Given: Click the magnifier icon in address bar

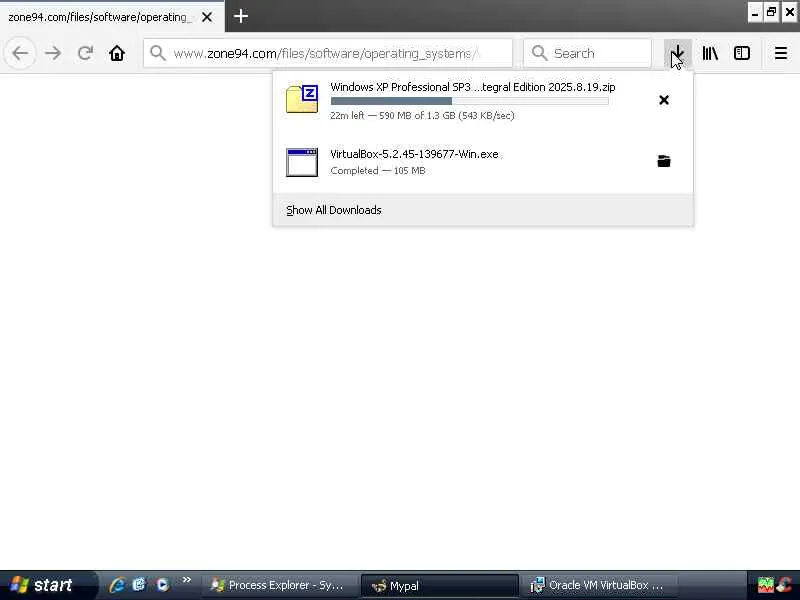Looking at the screenshot, I should (x=158, y=53).
